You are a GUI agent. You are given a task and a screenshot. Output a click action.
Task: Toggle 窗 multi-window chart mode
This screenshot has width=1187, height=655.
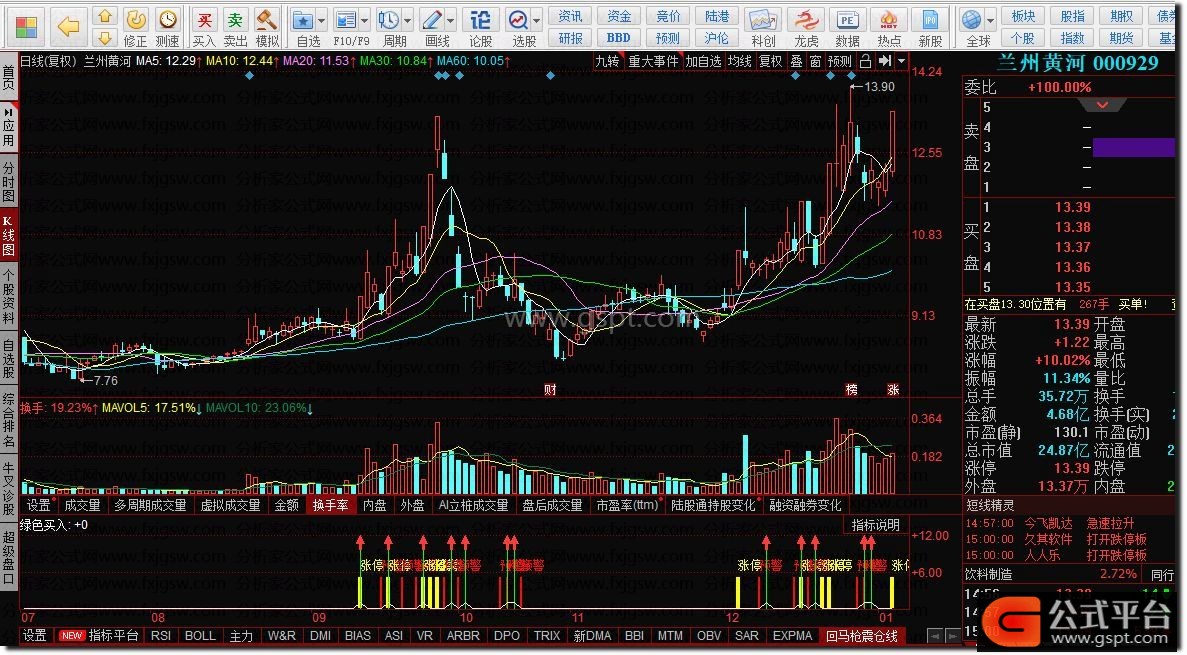click(815, 61)
